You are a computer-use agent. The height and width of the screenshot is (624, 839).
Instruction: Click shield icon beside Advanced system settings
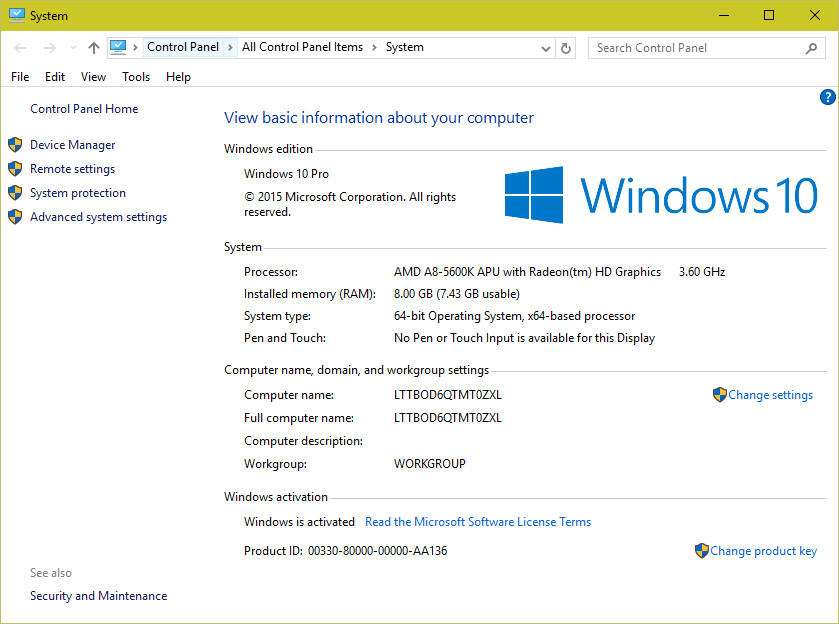[15, 217]
